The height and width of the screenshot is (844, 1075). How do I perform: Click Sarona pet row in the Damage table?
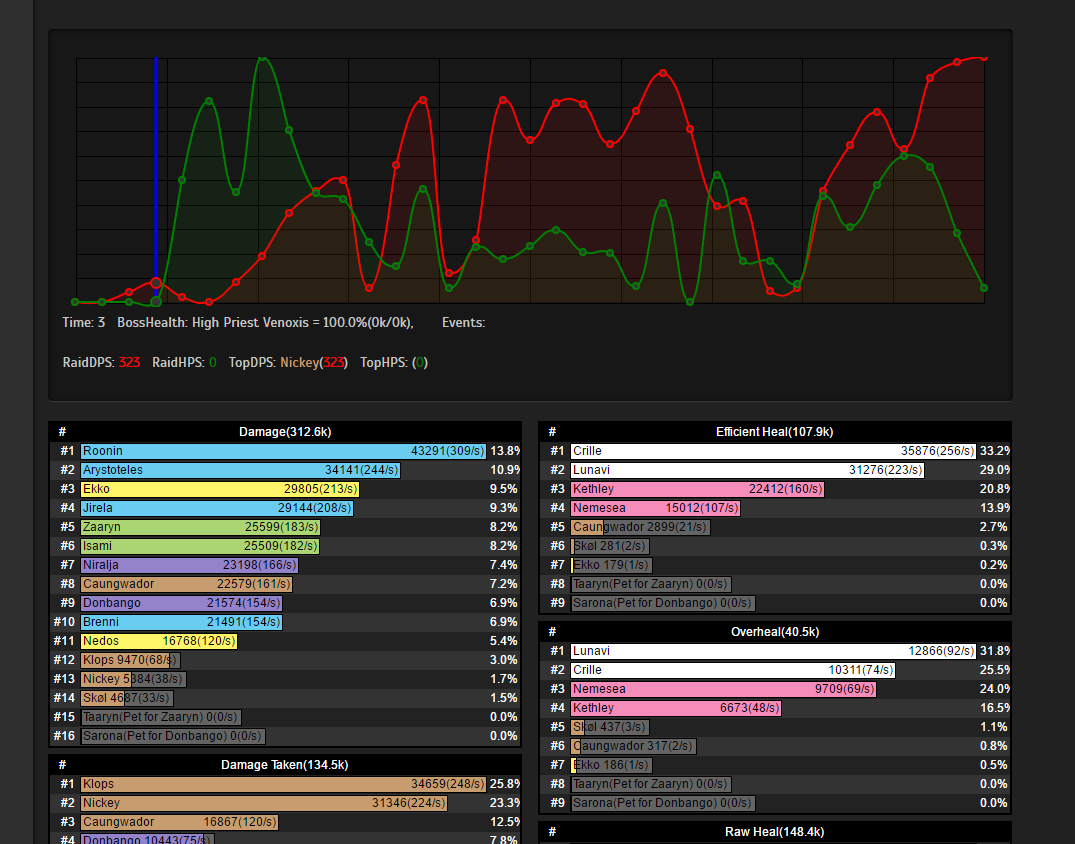point(172,736)
